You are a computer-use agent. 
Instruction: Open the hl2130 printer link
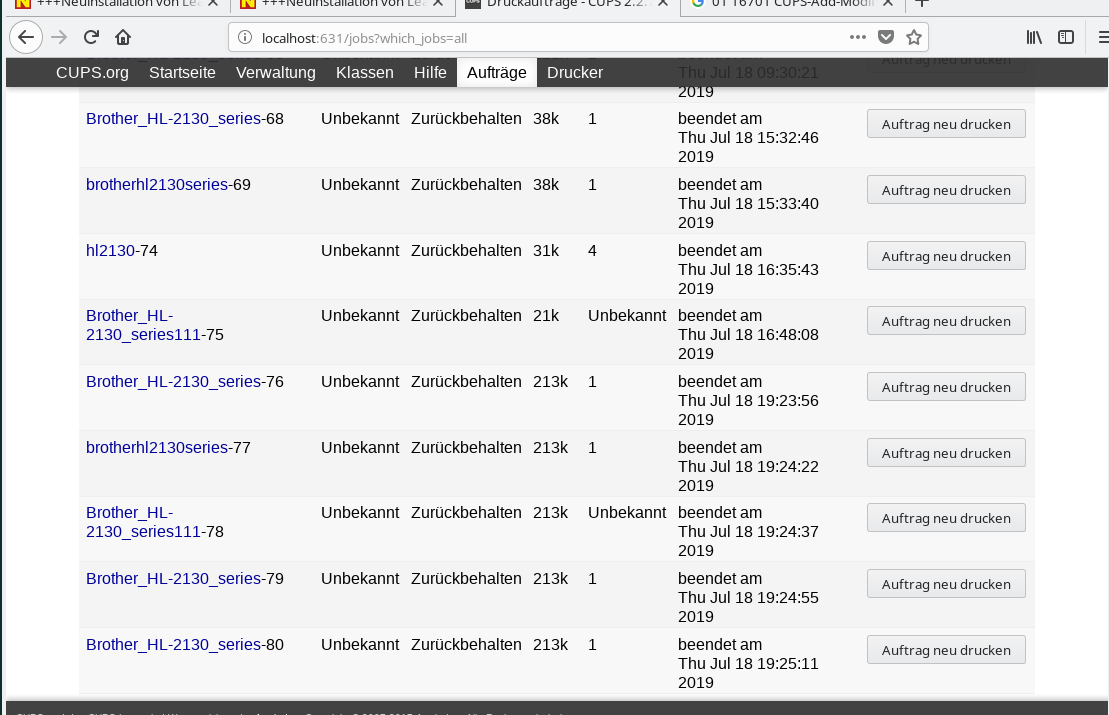coord(110,250)
